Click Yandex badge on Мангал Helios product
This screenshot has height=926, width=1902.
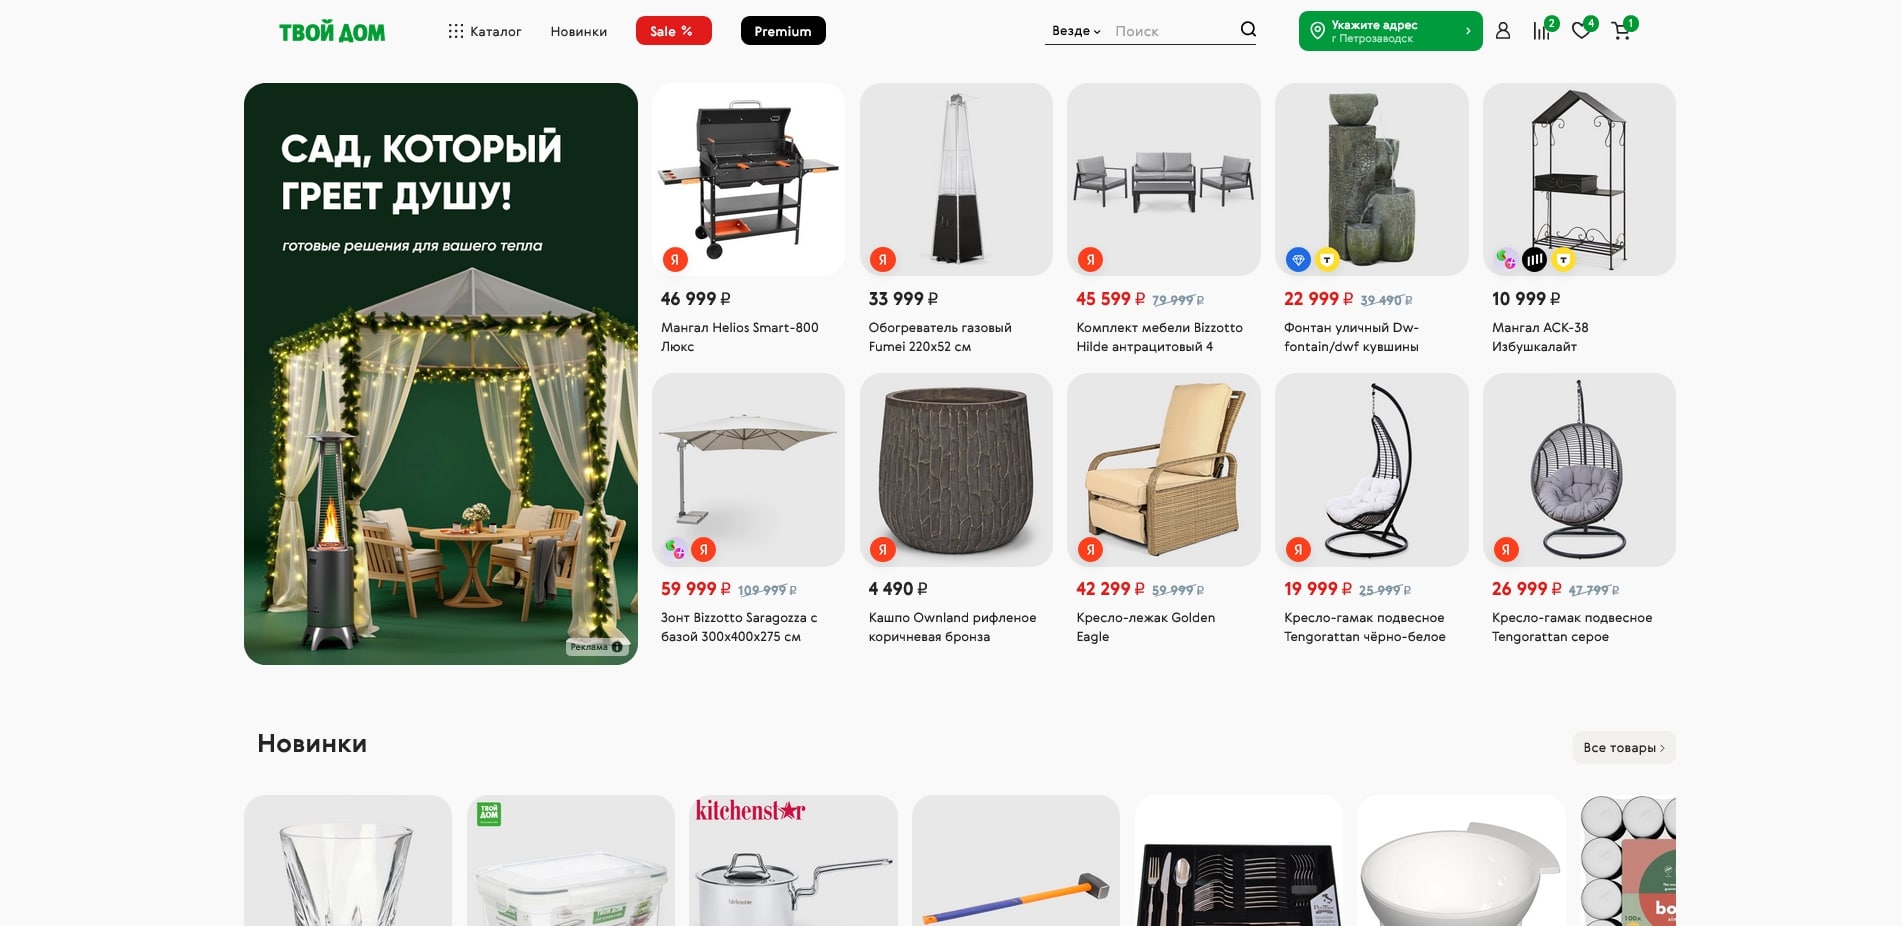tap(675, 260)
